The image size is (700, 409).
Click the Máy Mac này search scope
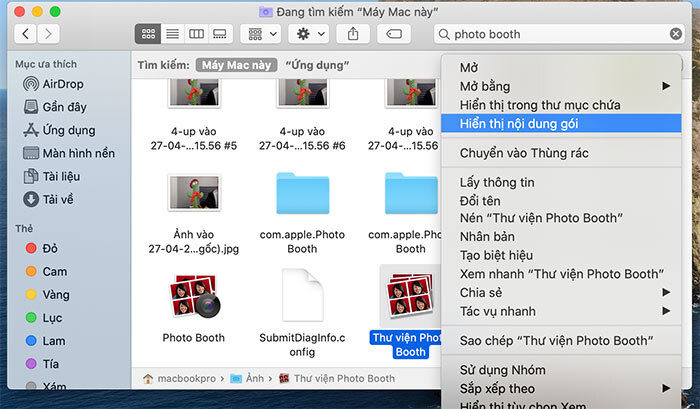tap(236, 65)
